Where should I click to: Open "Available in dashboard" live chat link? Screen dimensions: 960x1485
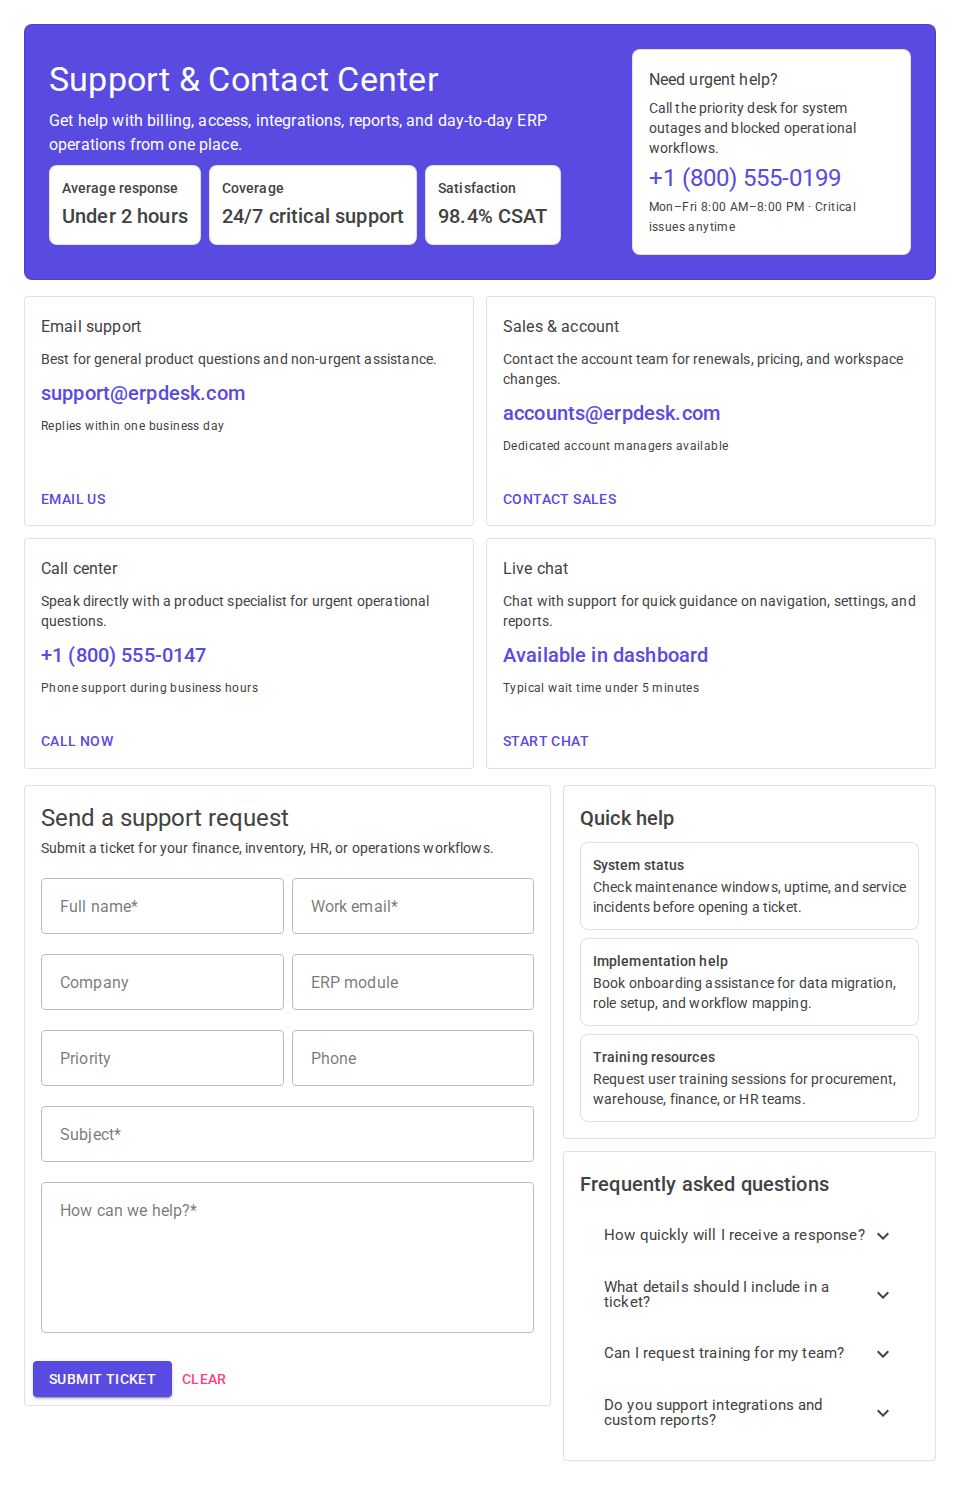point(605,655)
